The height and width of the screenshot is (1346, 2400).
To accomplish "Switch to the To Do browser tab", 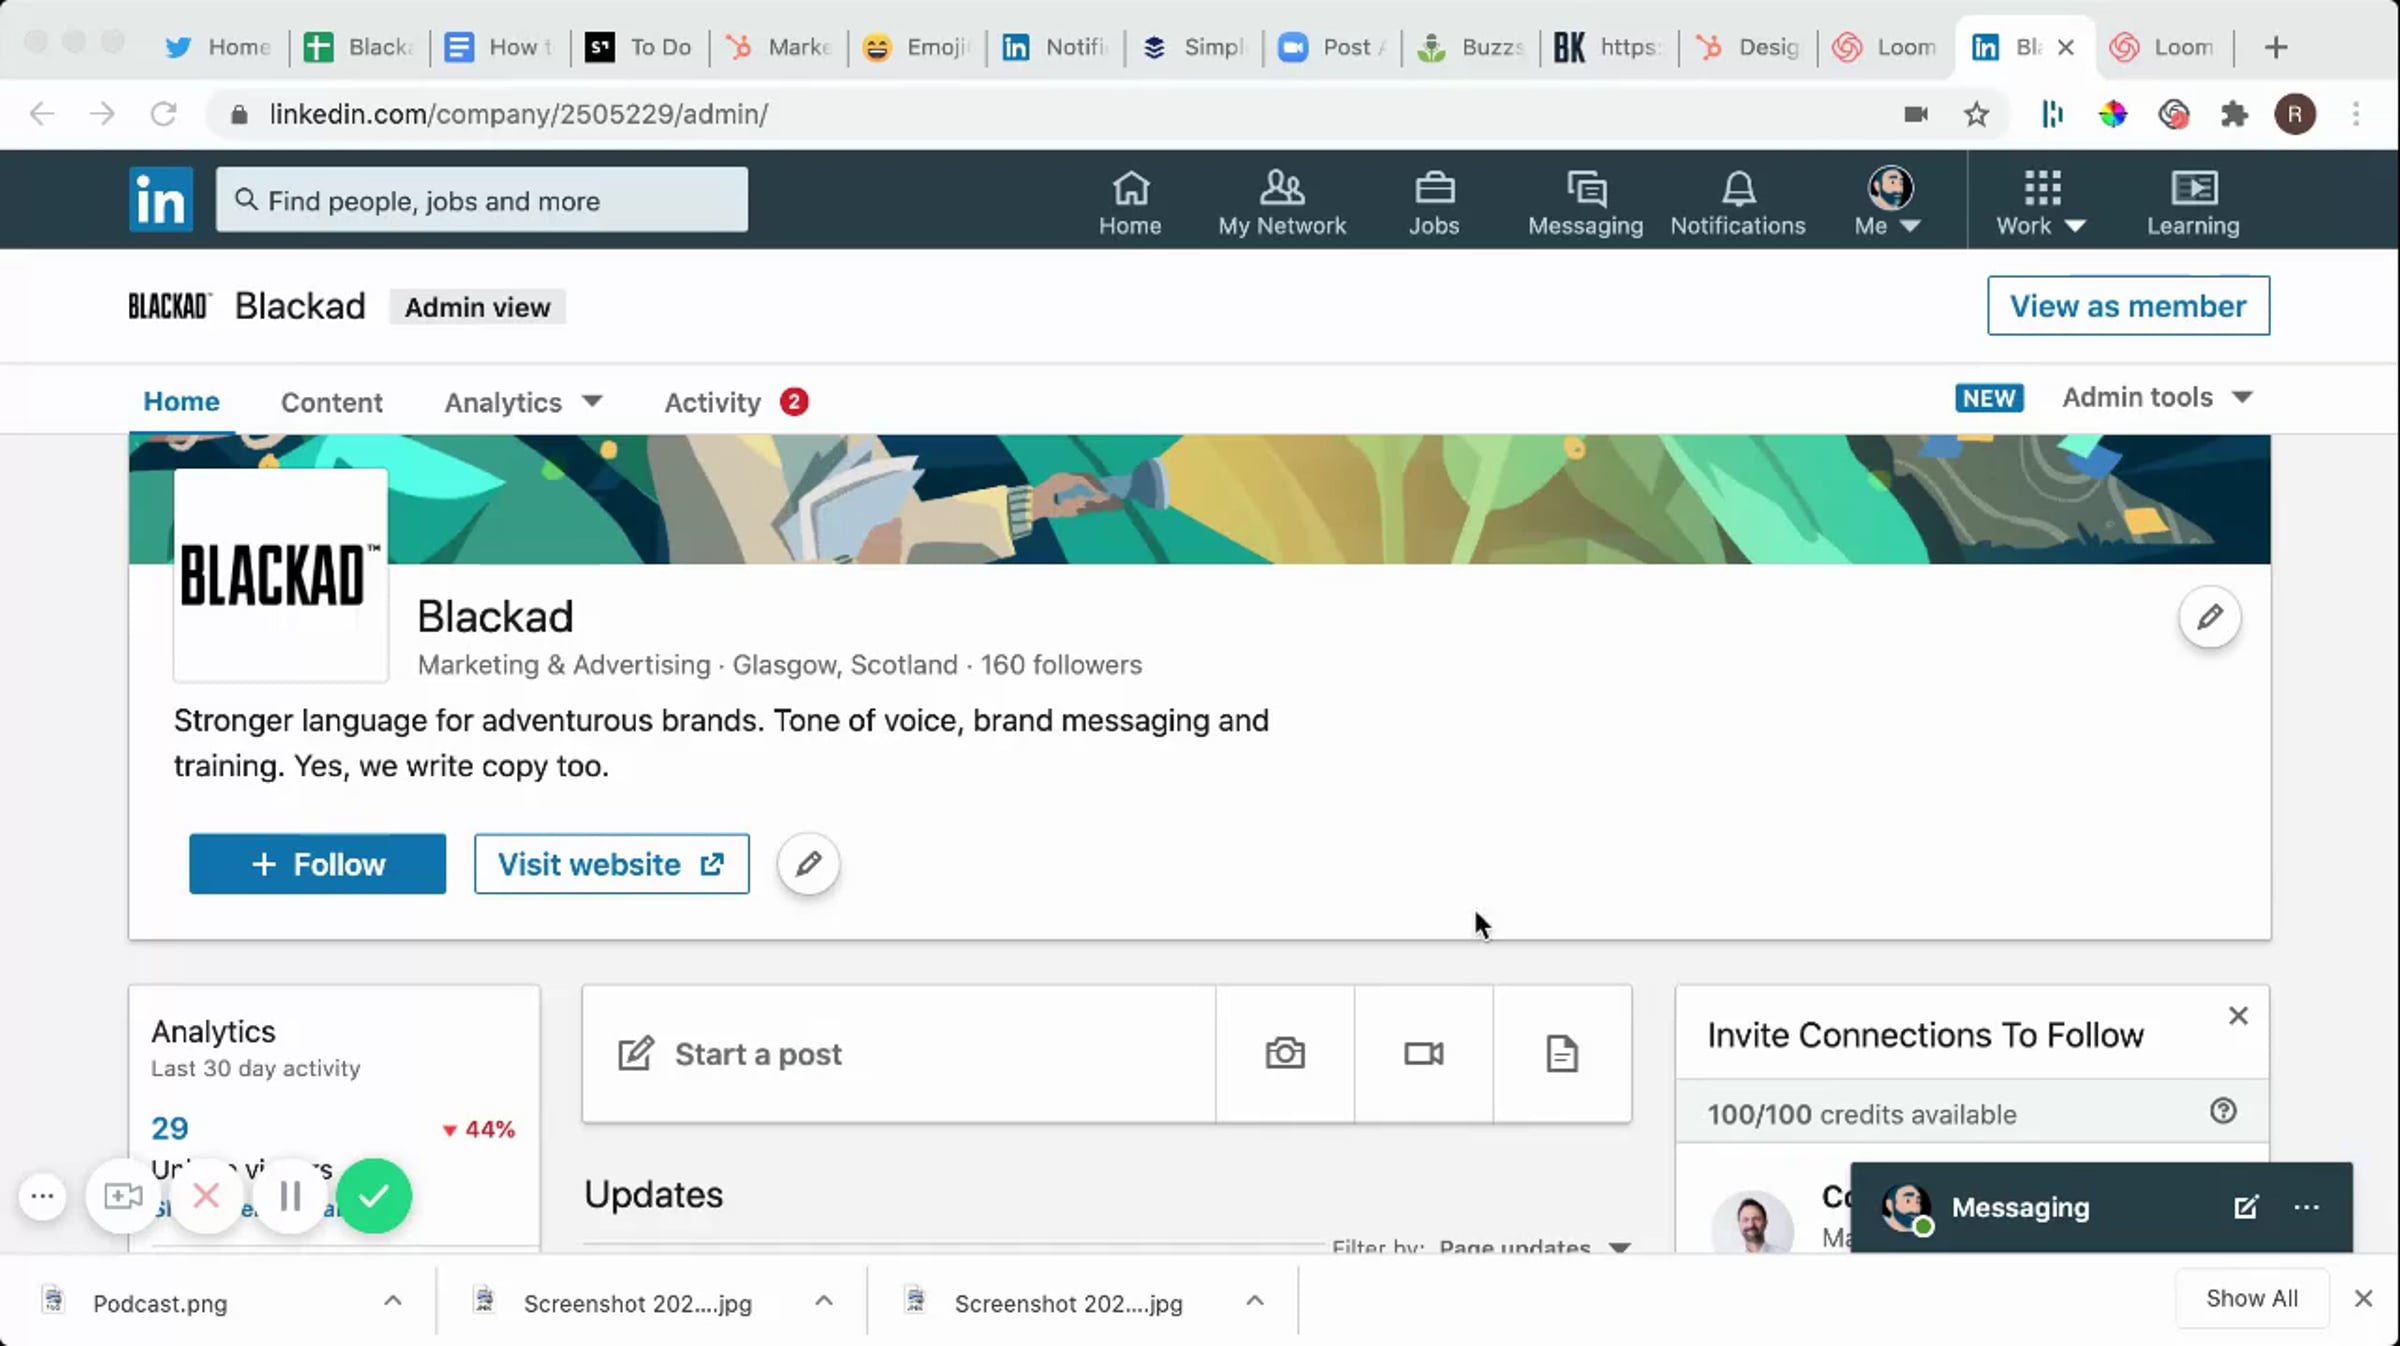I will click(x=640, y=47).
